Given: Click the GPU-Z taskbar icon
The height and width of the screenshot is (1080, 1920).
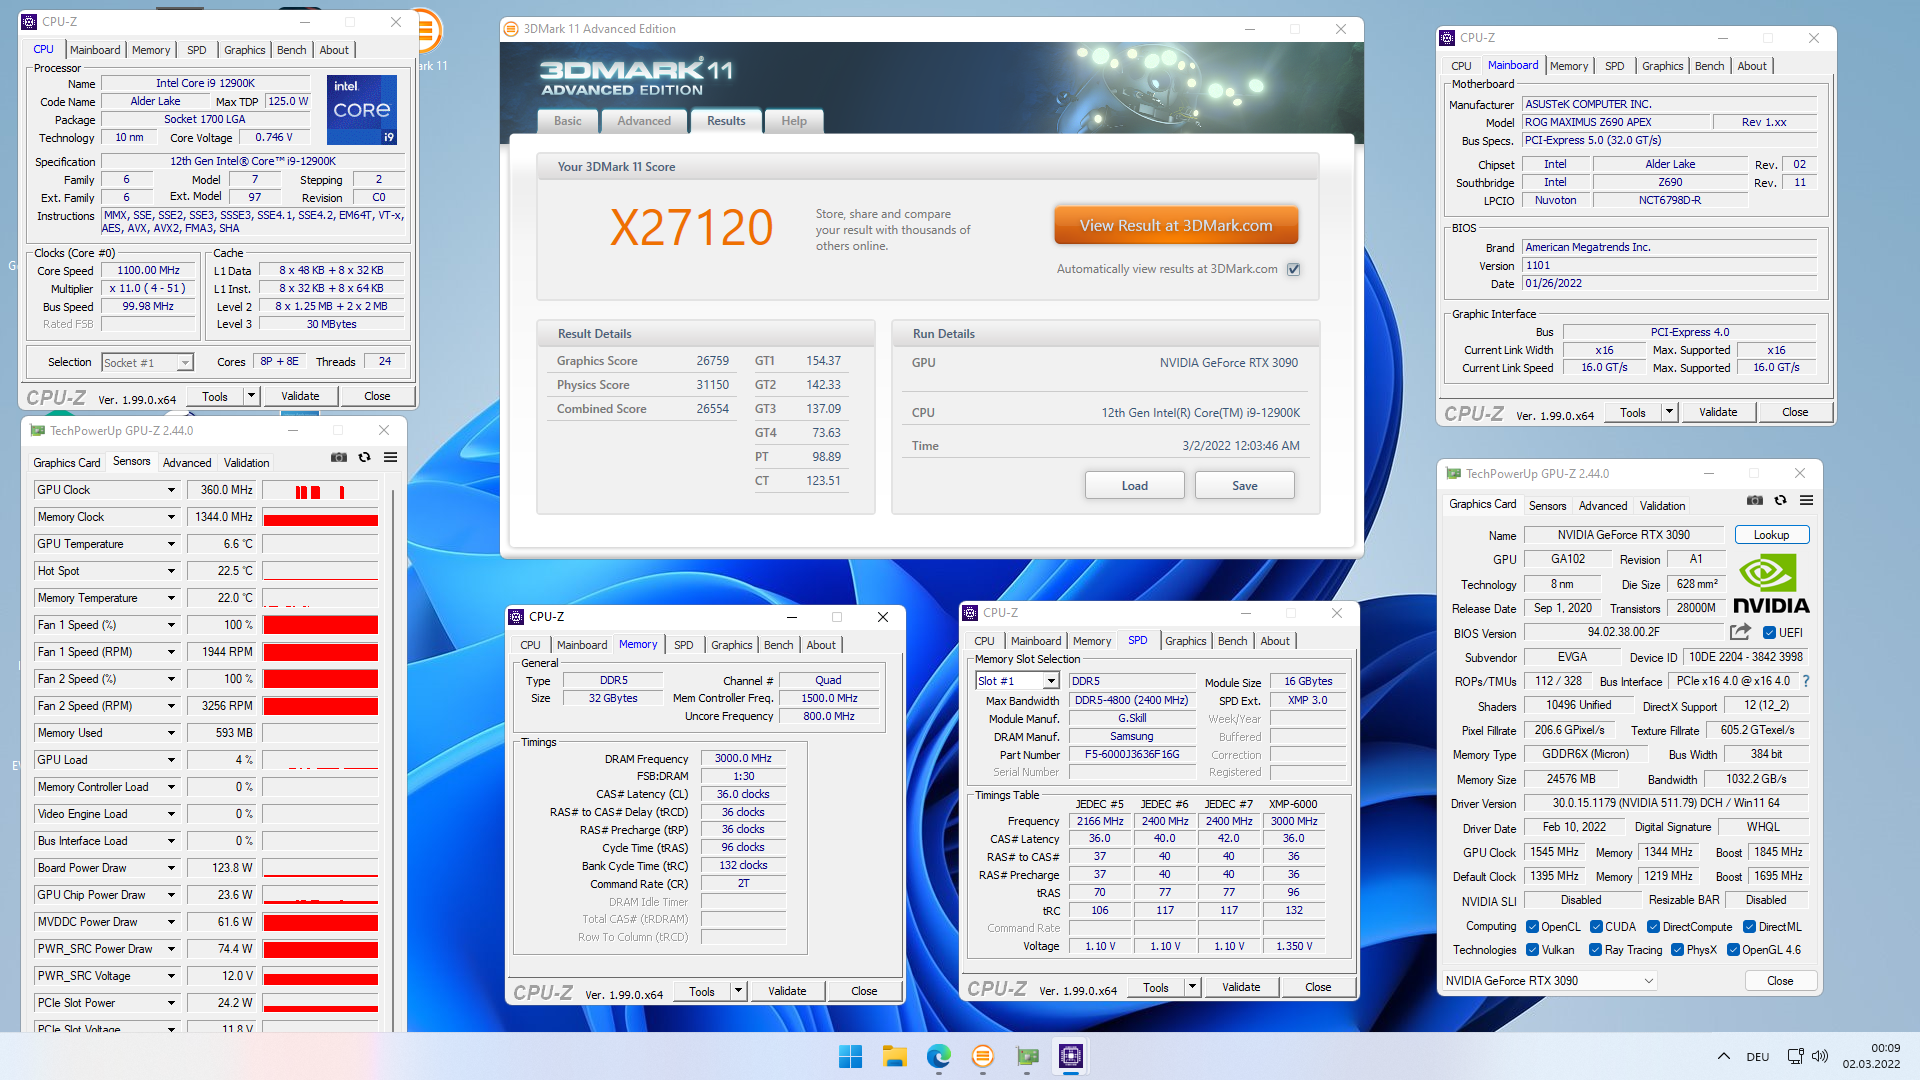Looking at the screenshot, I should tap(1027, 1056).
